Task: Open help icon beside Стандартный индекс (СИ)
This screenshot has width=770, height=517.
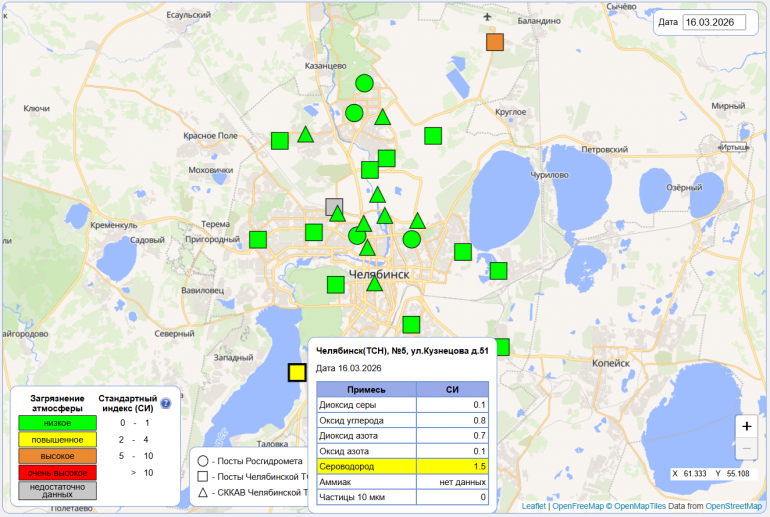Action: pyautogui.click(x=166, y=404)
